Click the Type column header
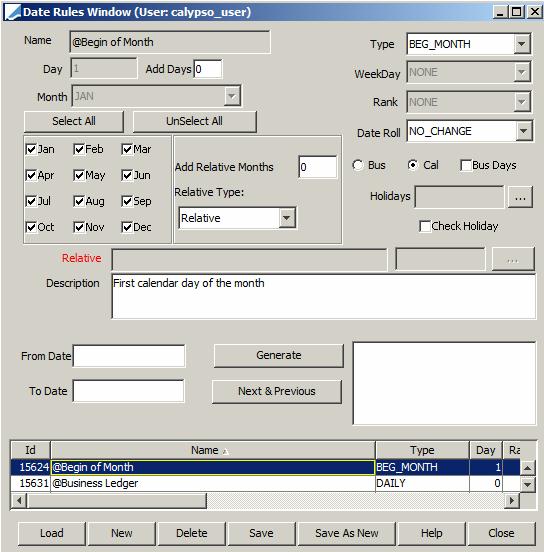Viewport: 544px width, 552px height. (422, 450)
